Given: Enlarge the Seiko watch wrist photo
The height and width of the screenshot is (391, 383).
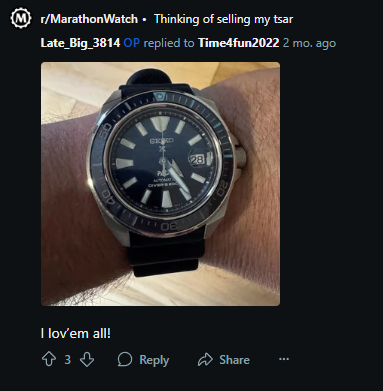Looking at the screenshot, I should pyautogui.click(x=160, y=184).
